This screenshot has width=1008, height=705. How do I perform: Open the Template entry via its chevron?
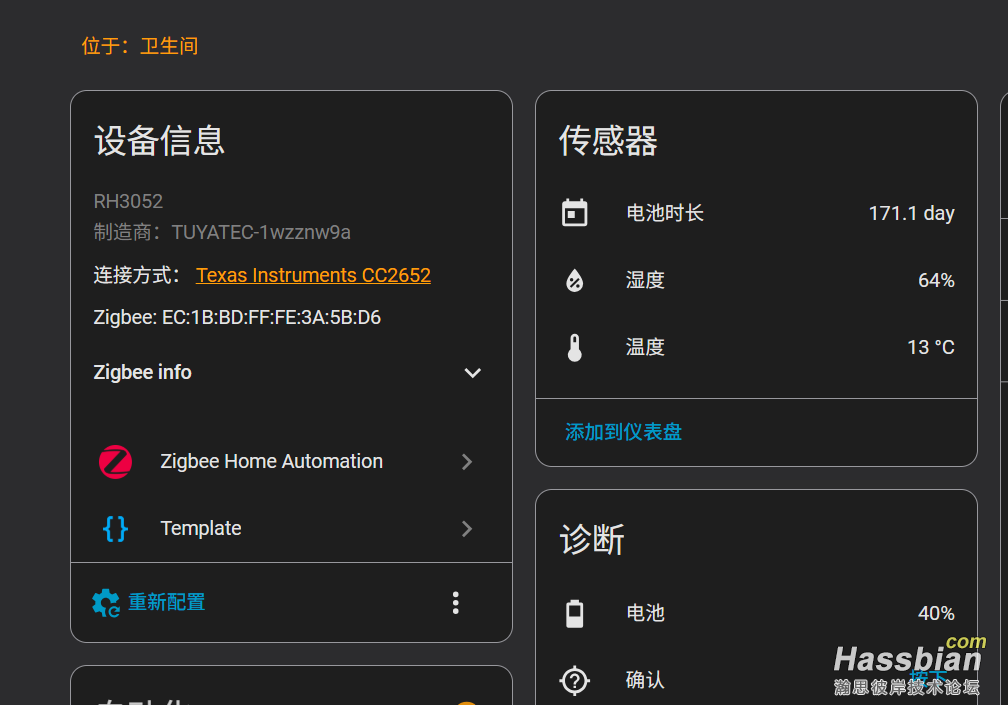click(x=466, y=528)
